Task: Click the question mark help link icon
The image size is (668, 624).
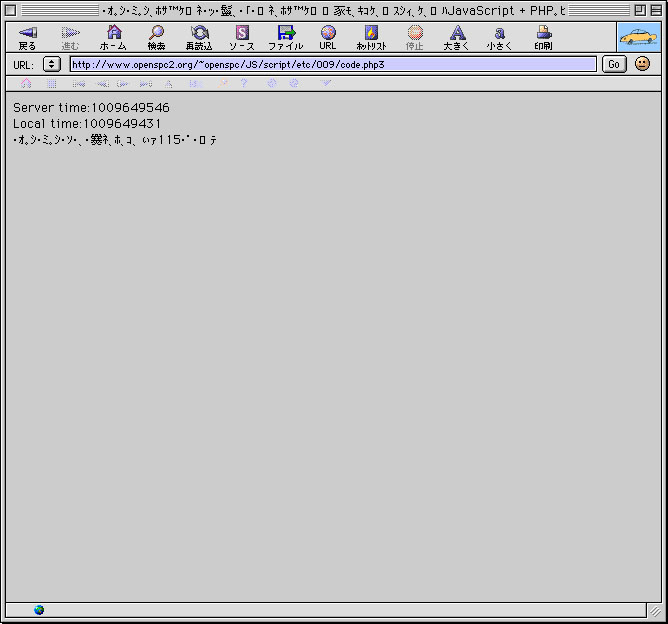Action: tap(244, 83)
